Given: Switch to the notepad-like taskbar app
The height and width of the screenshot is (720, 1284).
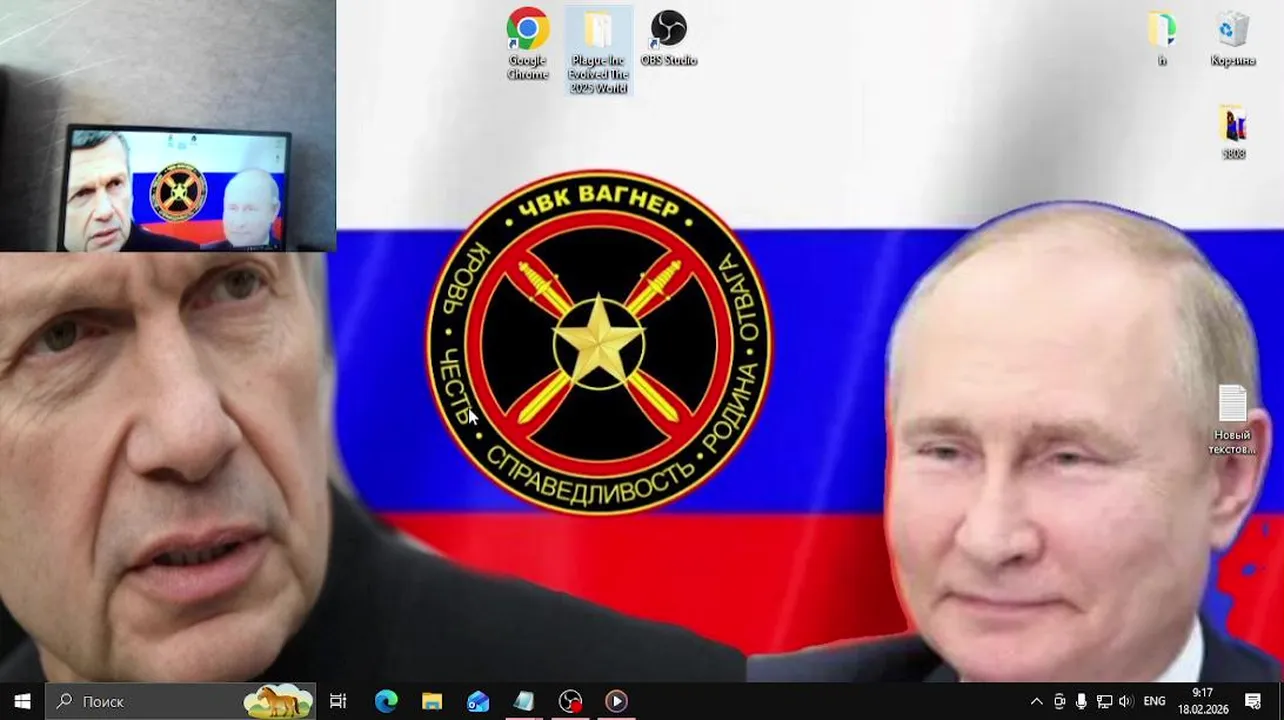Looking at the screenshot, I should (x=524, y=701).
